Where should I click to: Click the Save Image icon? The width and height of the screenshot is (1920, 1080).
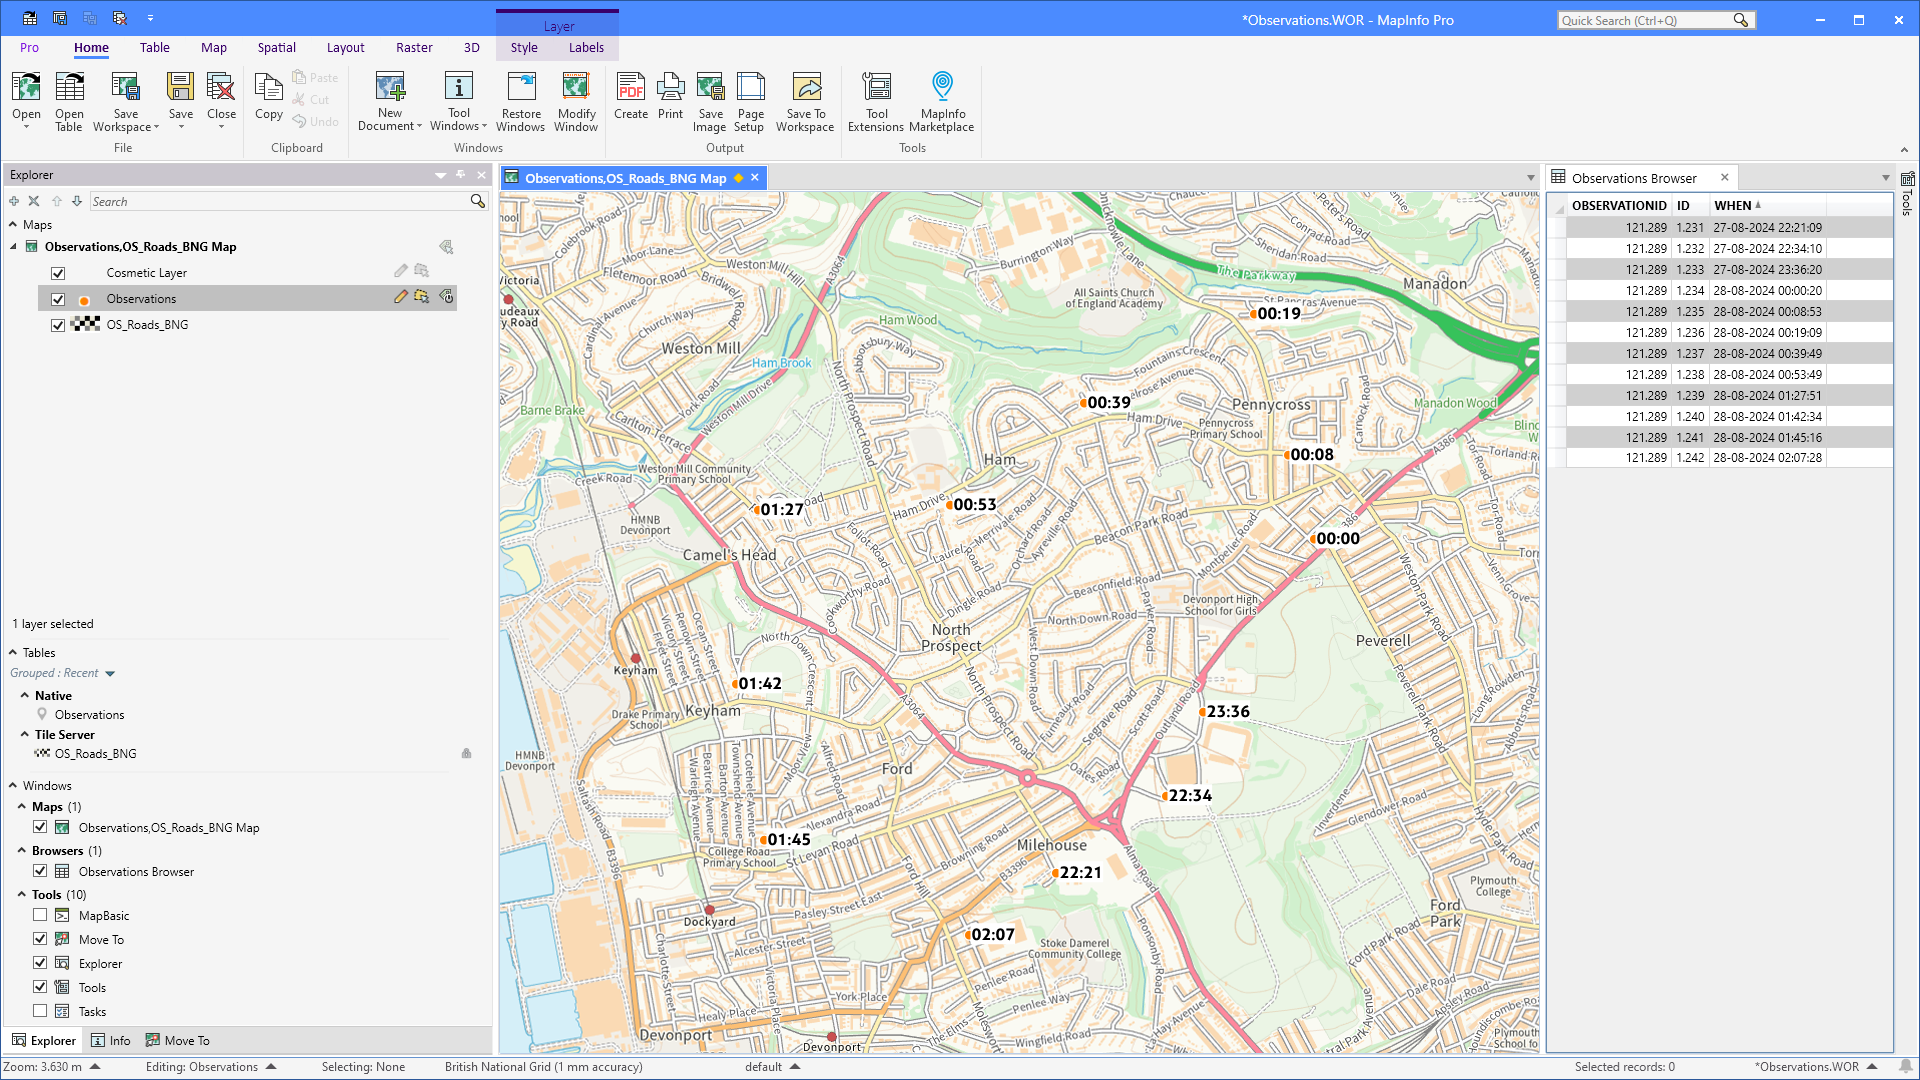(710, 101)
